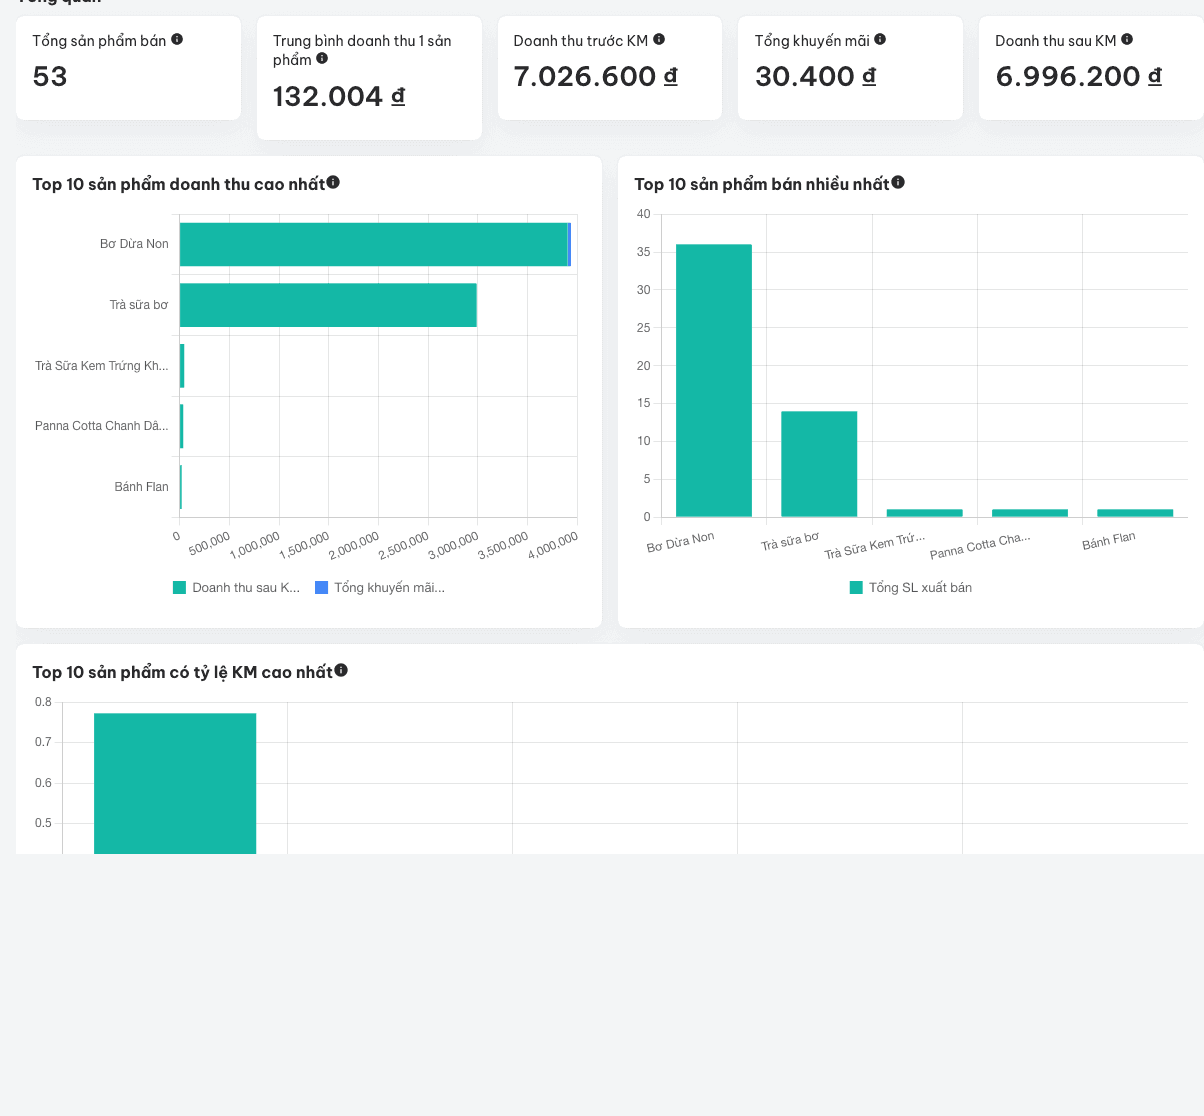Click Doanh thu sau KM card title

click(1056, 41)
